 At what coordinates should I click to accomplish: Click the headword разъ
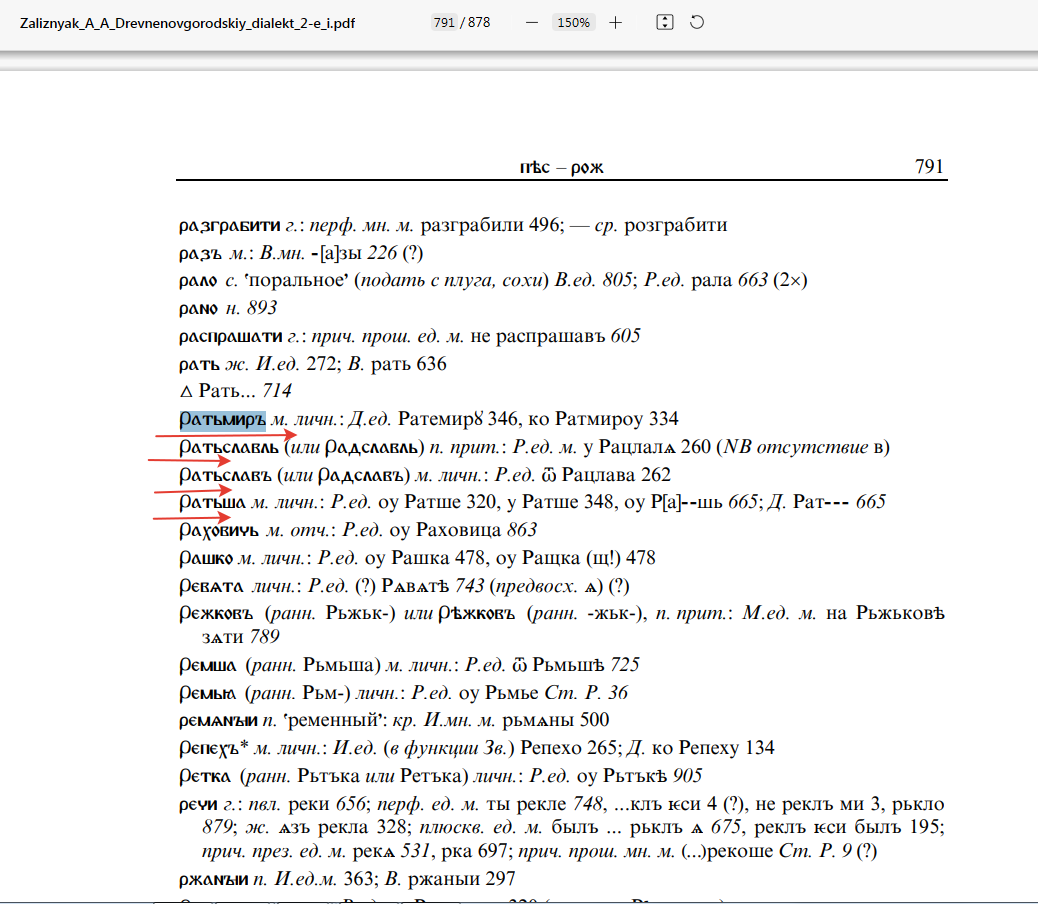point(201,254)
